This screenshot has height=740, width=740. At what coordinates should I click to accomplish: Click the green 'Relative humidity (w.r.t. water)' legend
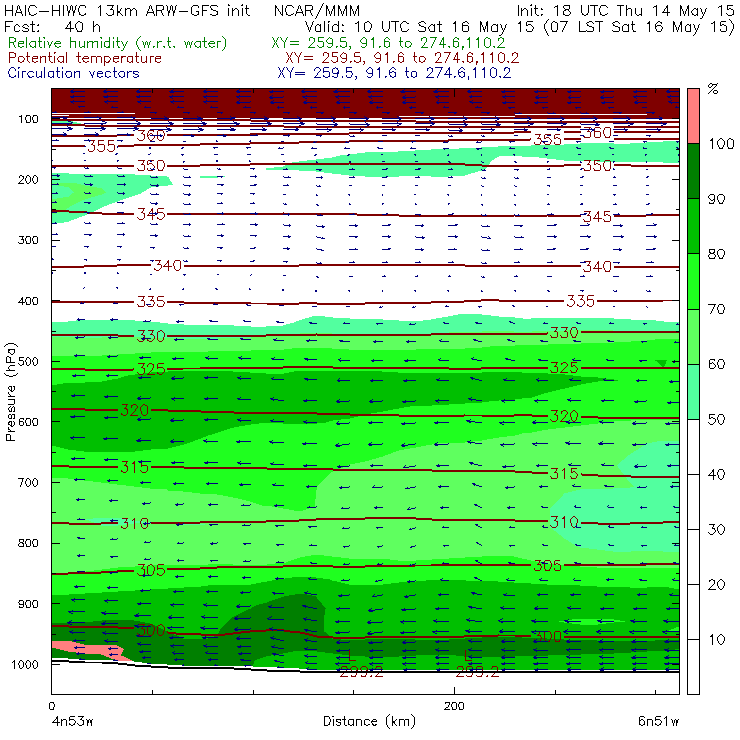pyautogui.click(x=118, y=43)
